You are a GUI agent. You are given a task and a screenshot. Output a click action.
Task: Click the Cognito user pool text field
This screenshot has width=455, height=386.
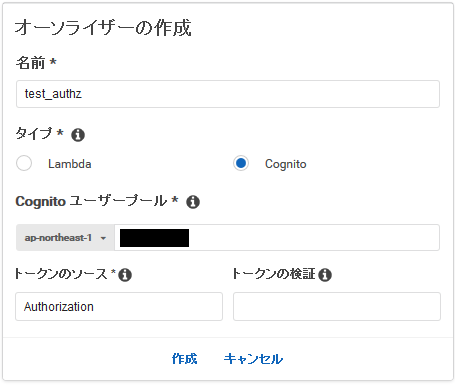click(x=277, y=238)
